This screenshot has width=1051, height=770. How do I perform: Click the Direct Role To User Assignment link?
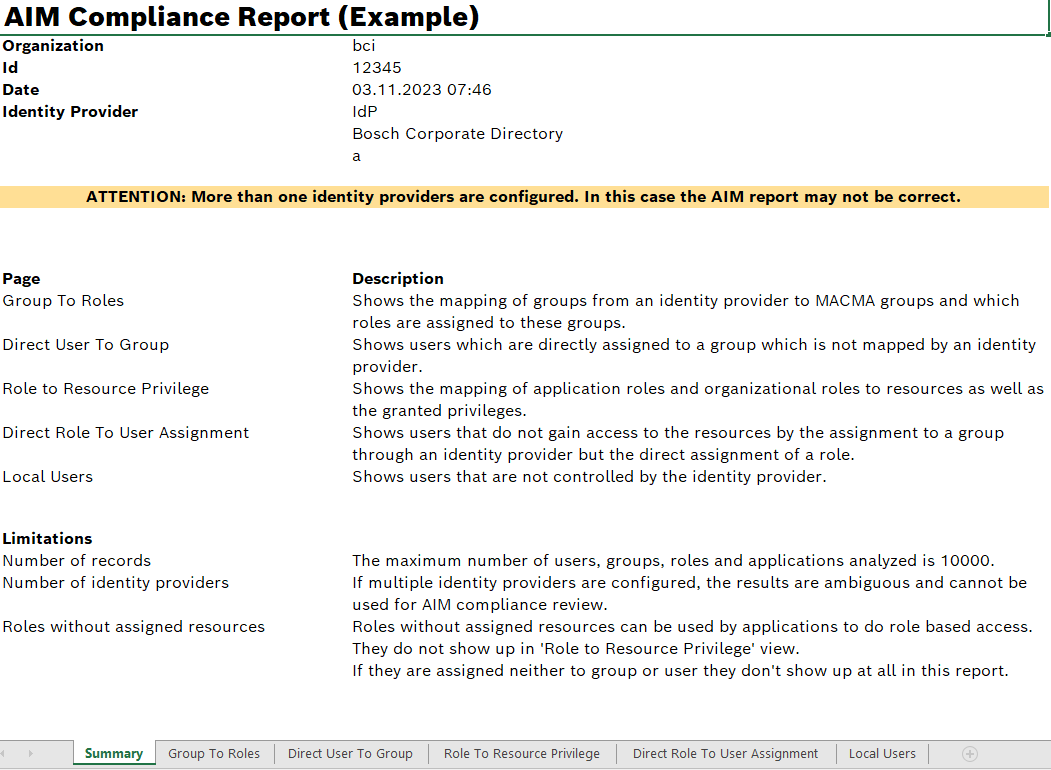click(x=125, y=432)
